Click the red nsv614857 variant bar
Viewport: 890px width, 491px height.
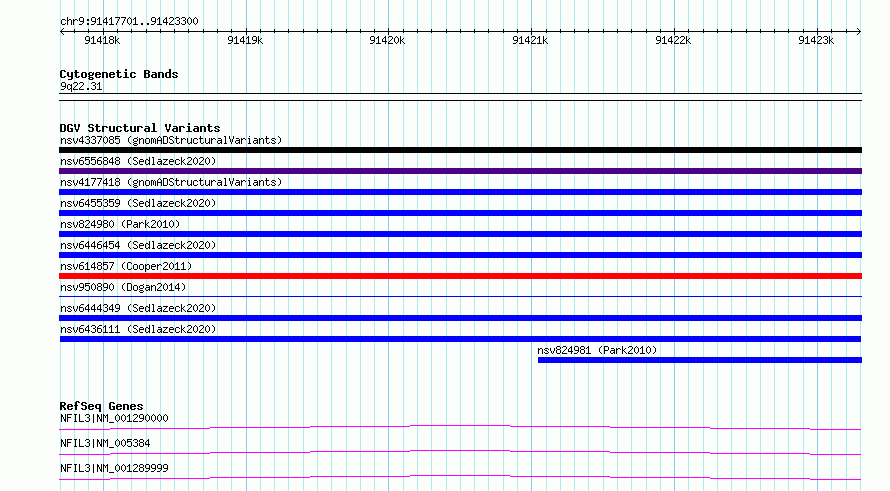[x=460, y=276]
